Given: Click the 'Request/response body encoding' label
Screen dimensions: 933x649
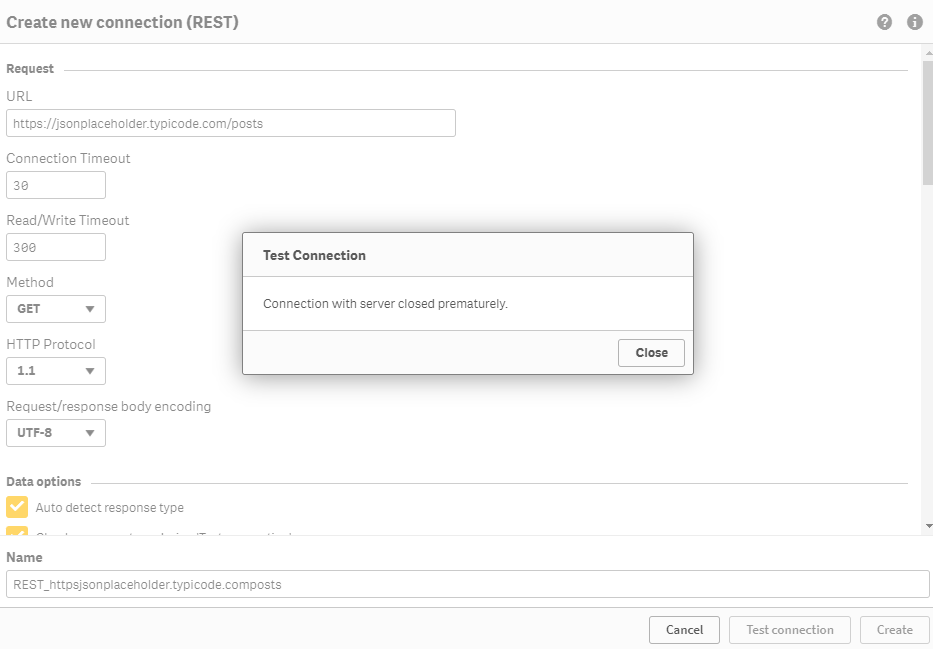Looking at the screenshot, I should click(x=108, y=406).
